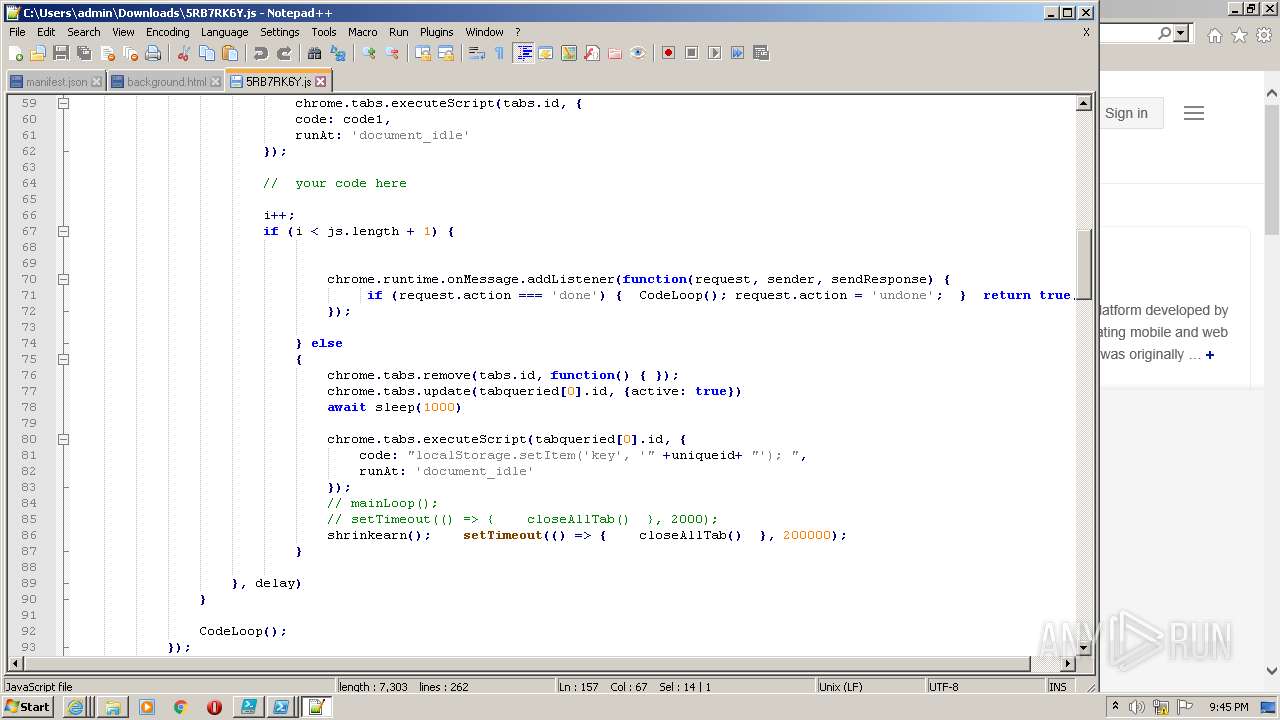
Task: Switch to the manifest.json tab
Action: tap(55, 82)
